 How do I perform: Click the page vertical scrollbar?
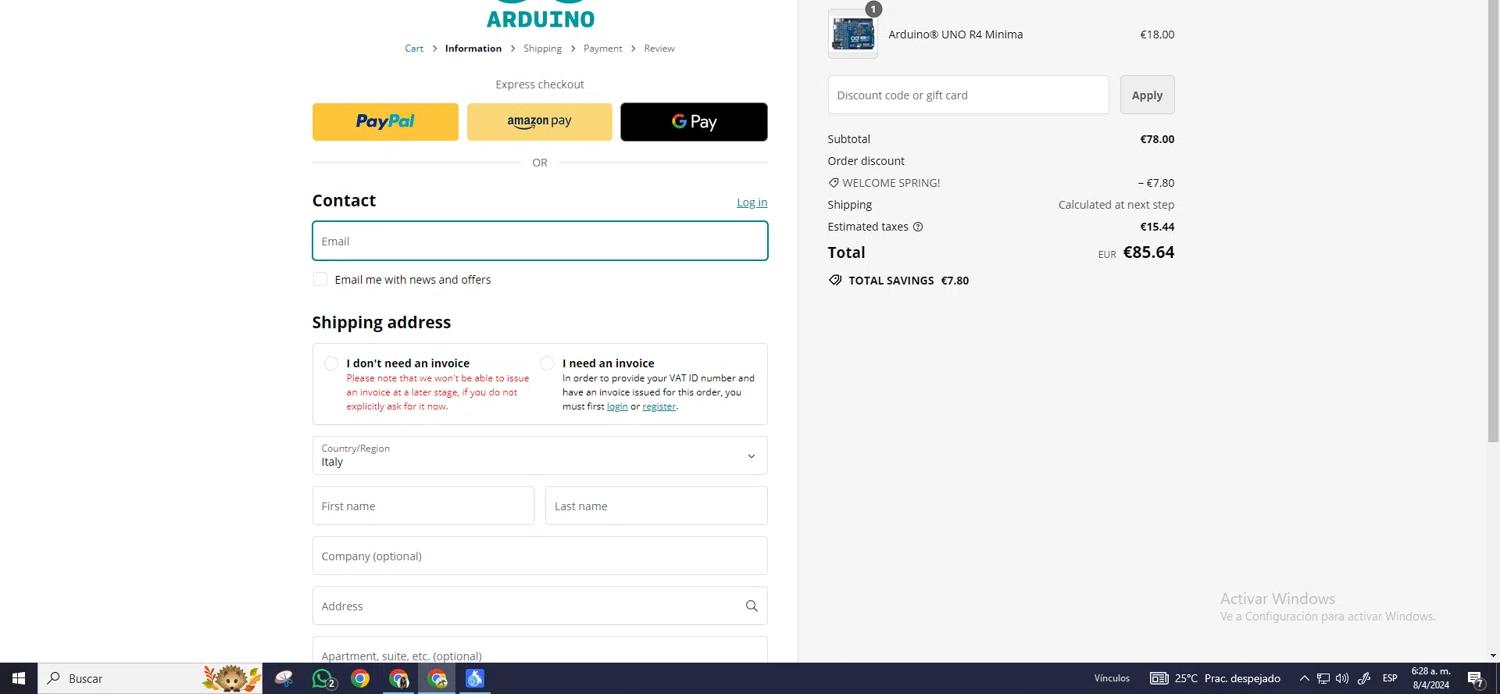pyautogui.click(x=1494, y=220)
